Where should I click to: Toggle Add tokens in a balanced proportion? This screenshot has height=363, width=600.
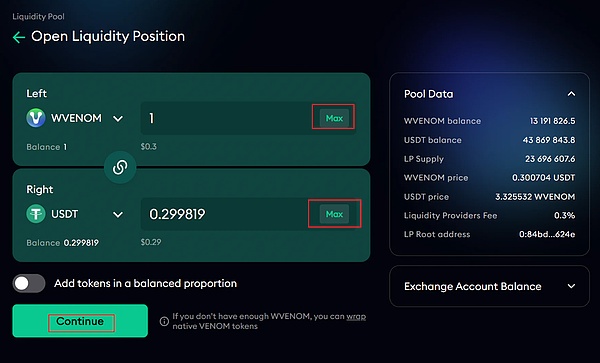[x=29, y=283]
